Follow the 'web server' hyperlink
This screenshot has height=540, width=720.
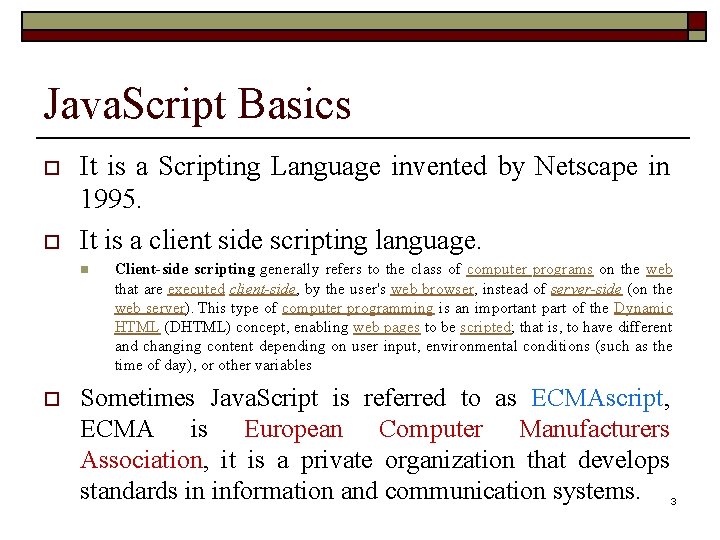150,308
